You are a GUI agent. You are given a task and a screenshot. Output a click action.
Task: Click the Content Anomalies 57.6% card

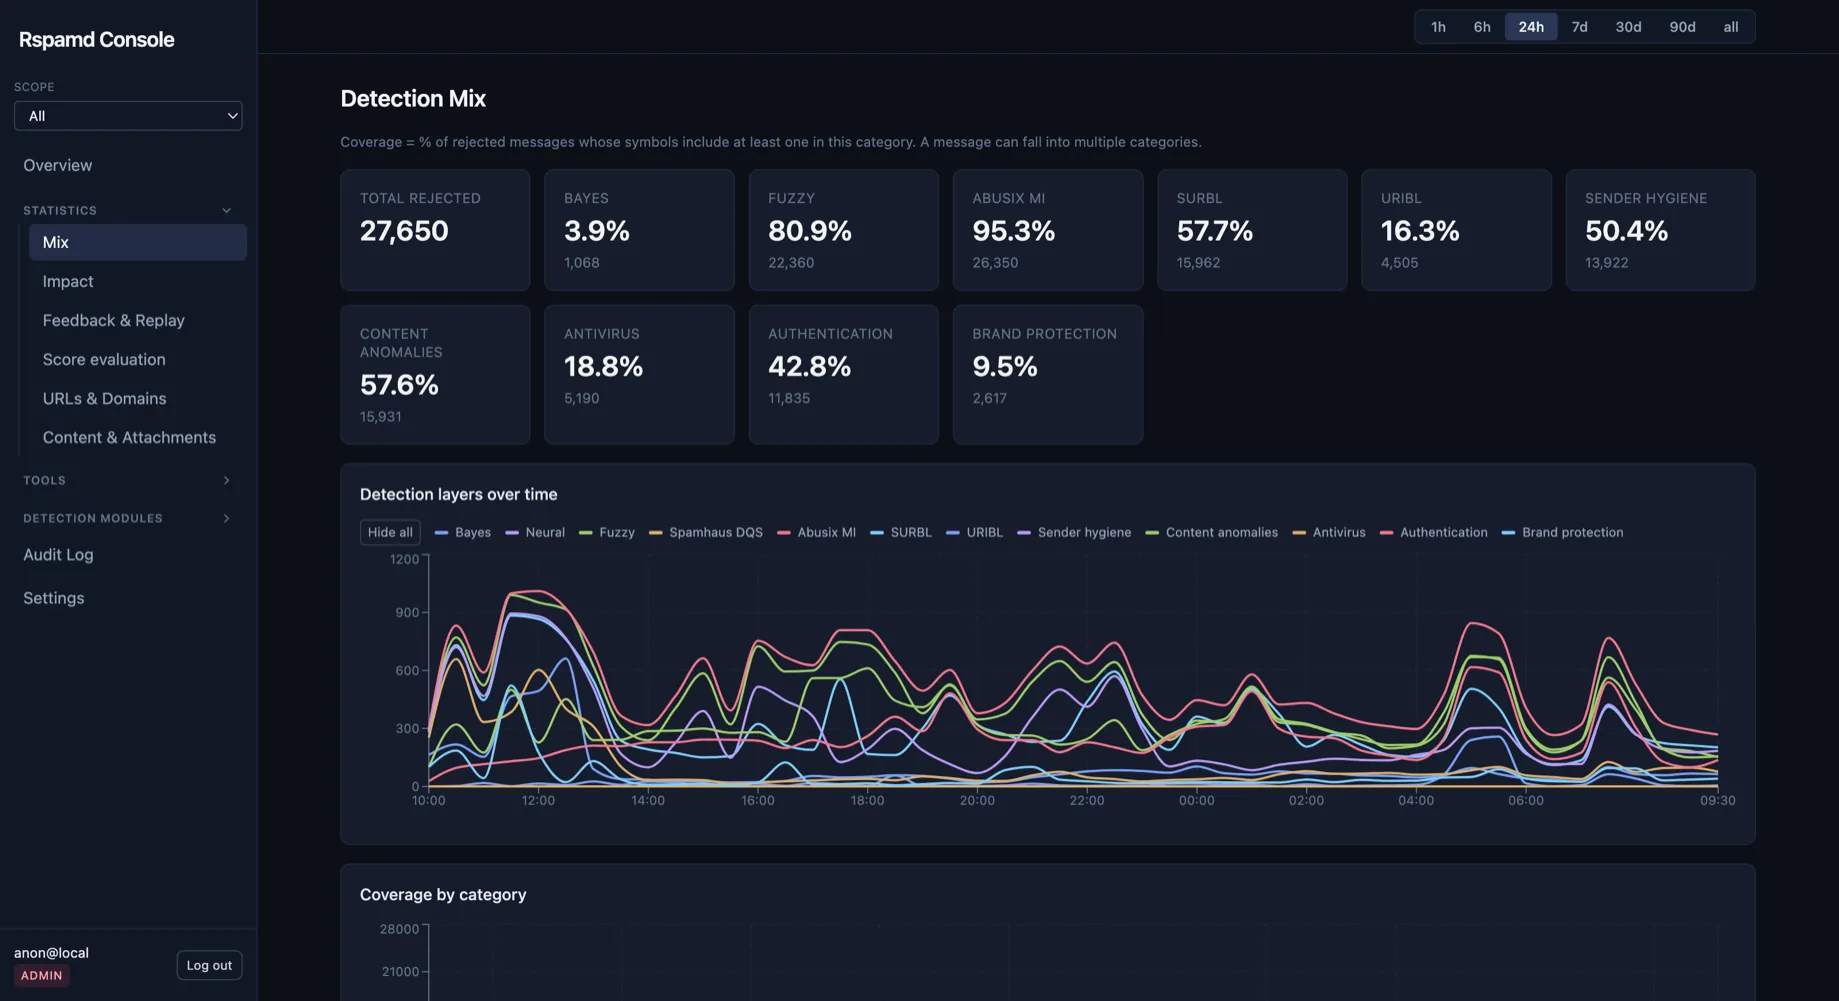435,375
